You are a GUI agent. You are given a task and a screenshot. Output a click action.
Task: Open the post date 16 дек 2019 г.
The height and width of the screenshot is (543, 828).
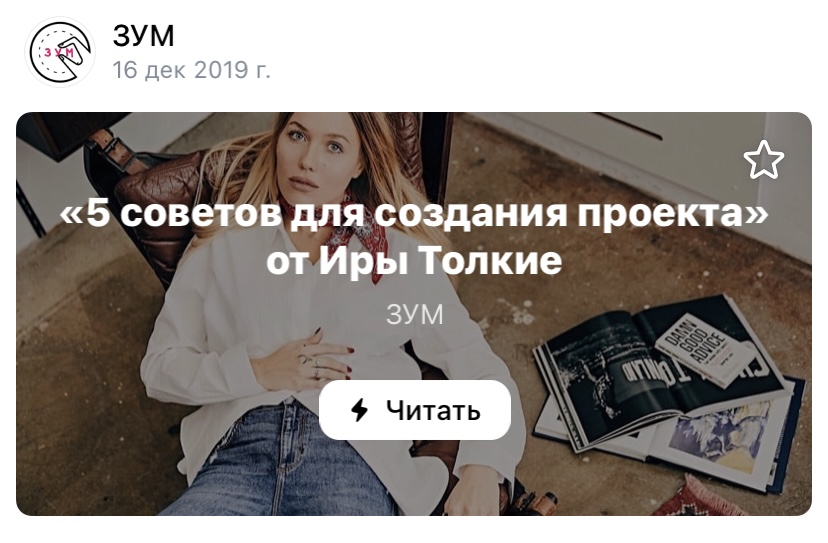click(x=191, y=69)
